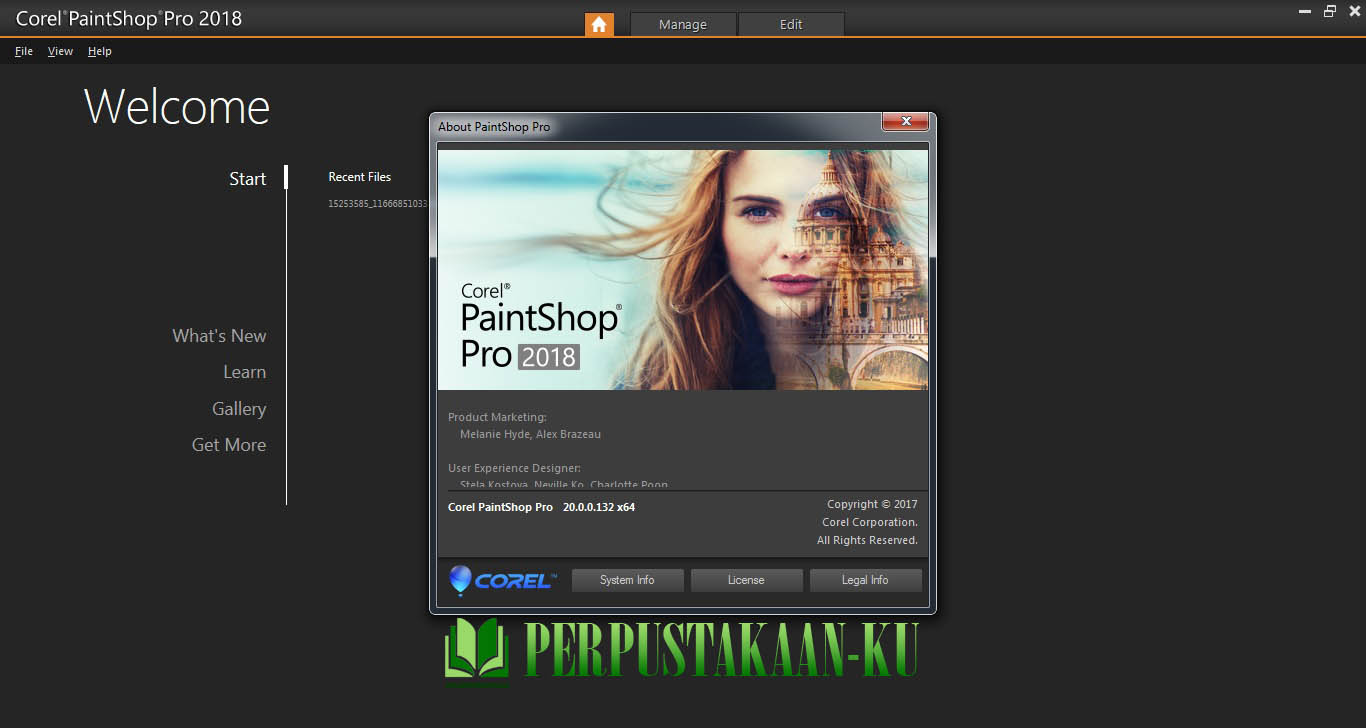
Task: Click the Legal Info button
Action: [865, 580]
